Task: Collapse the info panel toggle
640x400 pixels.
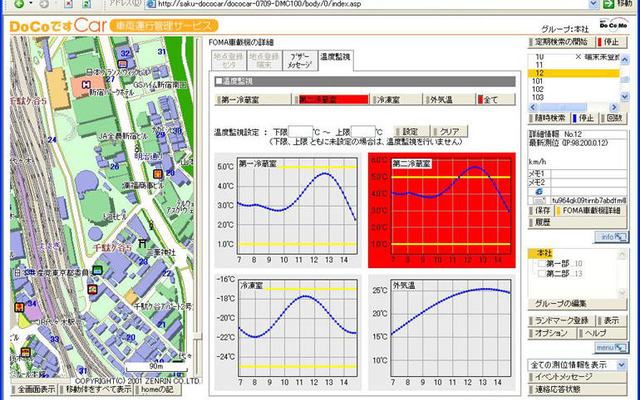Action: point(611,237)
